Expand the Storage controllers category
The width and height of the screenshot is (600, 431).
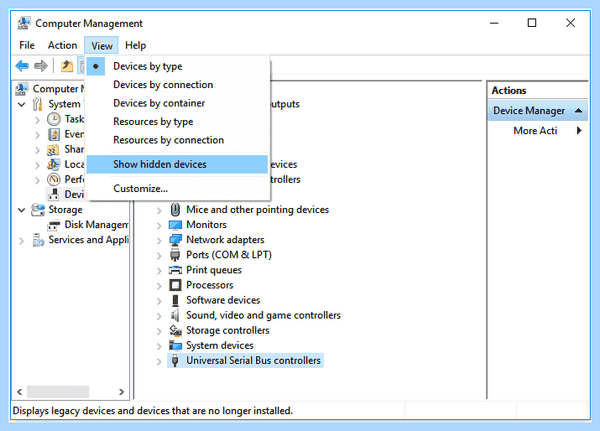pyautogui.click(x=159, y=331)
